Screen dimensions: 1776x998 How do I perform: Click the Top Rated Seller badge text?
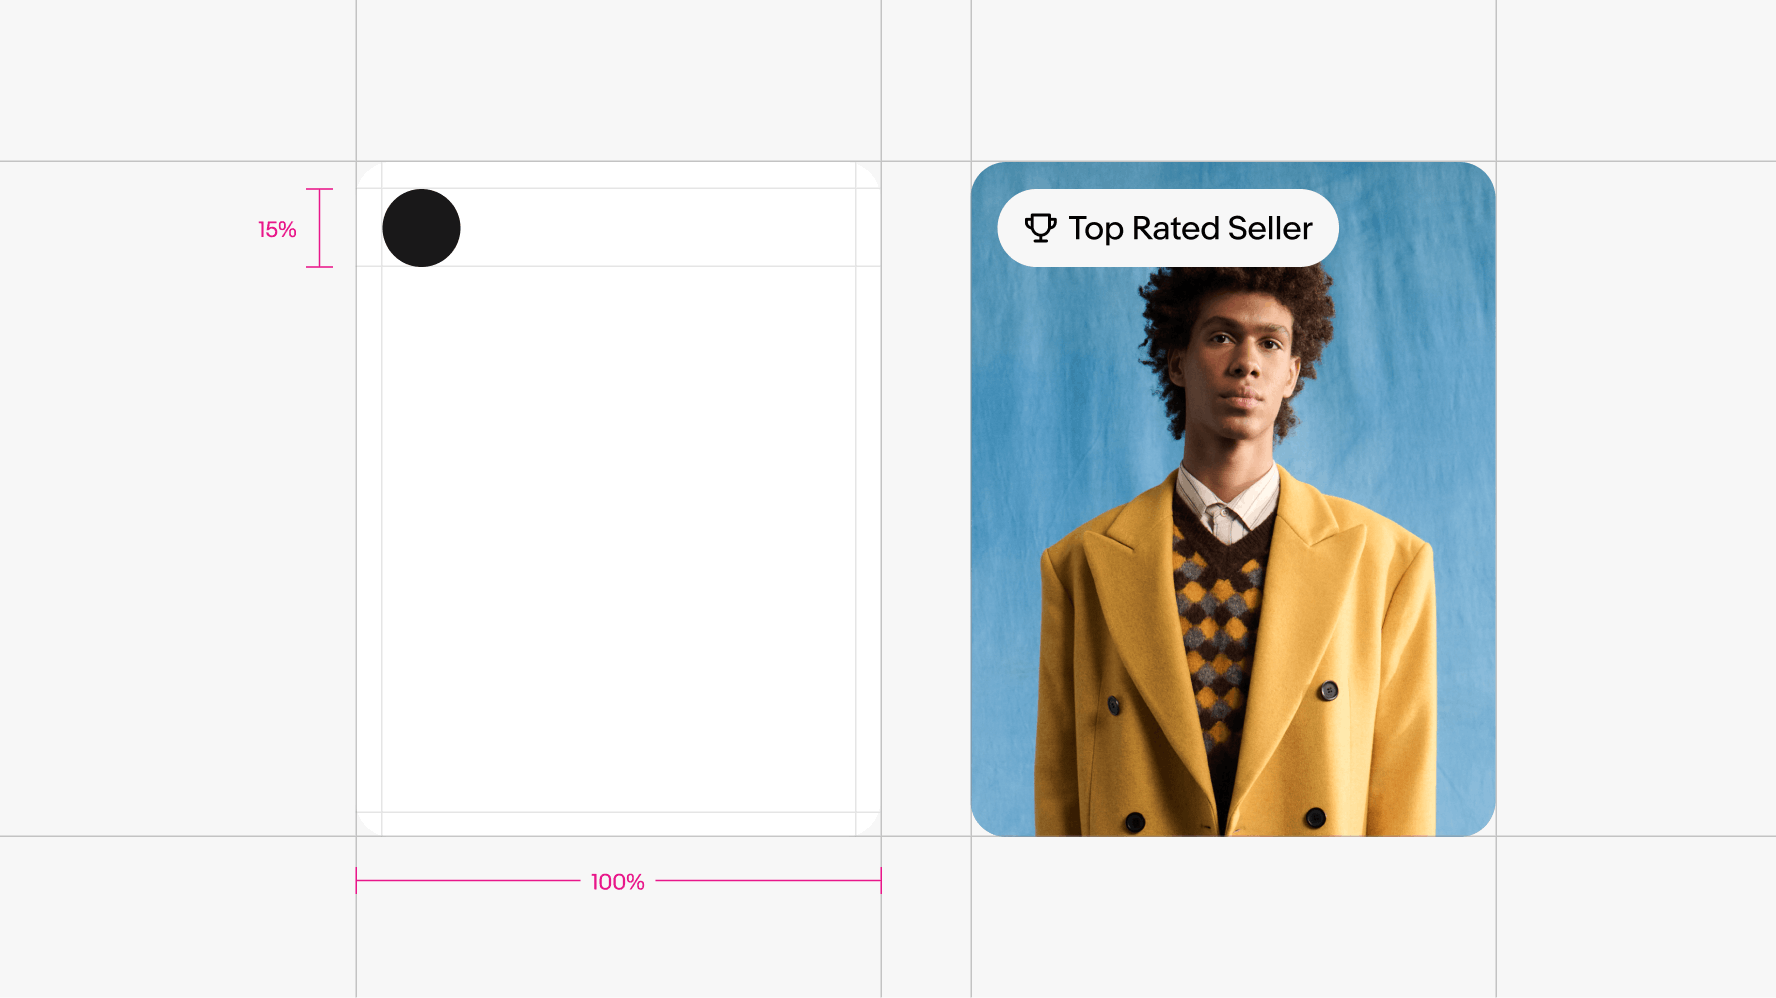coord(1190,228)
